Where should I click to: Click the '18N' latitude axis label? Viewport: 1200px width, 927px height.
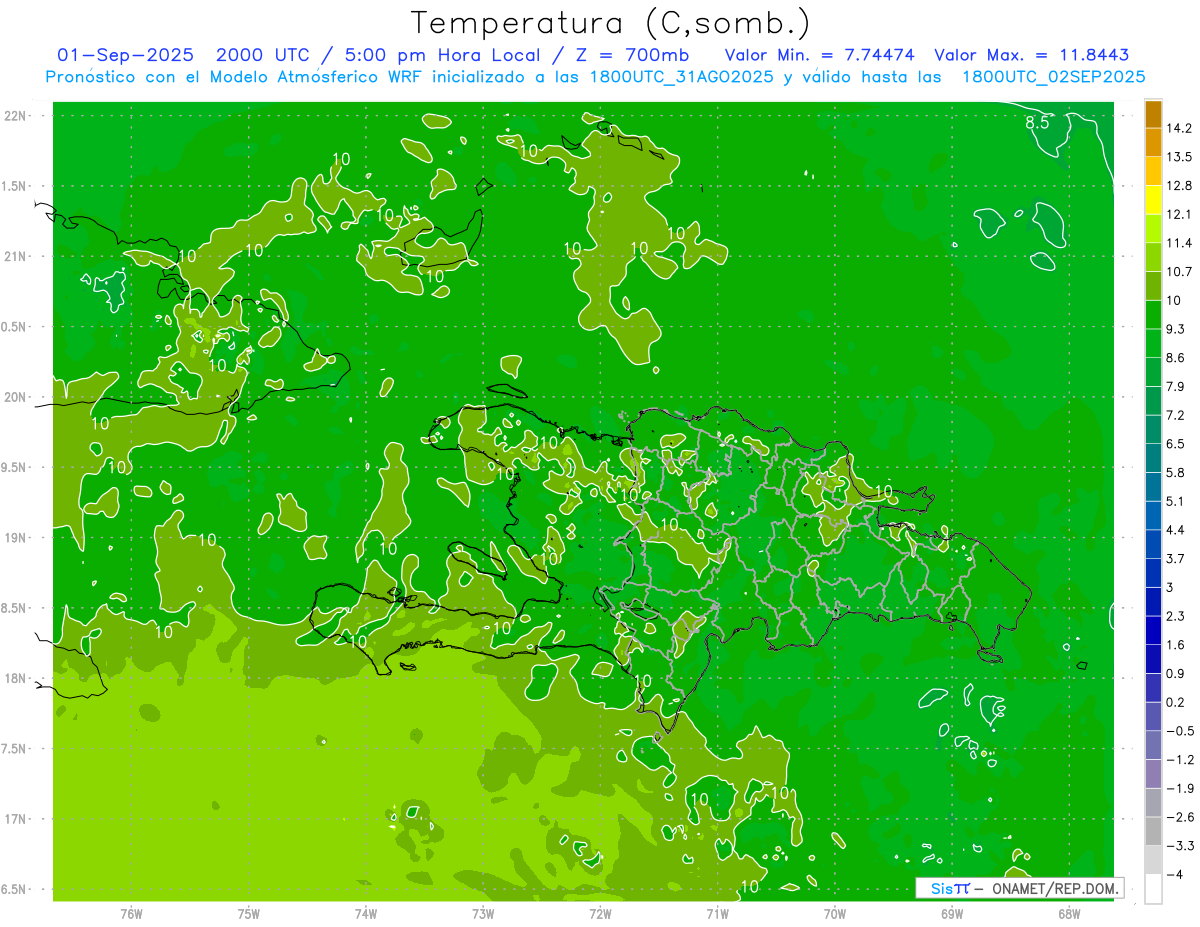[16, 678]
